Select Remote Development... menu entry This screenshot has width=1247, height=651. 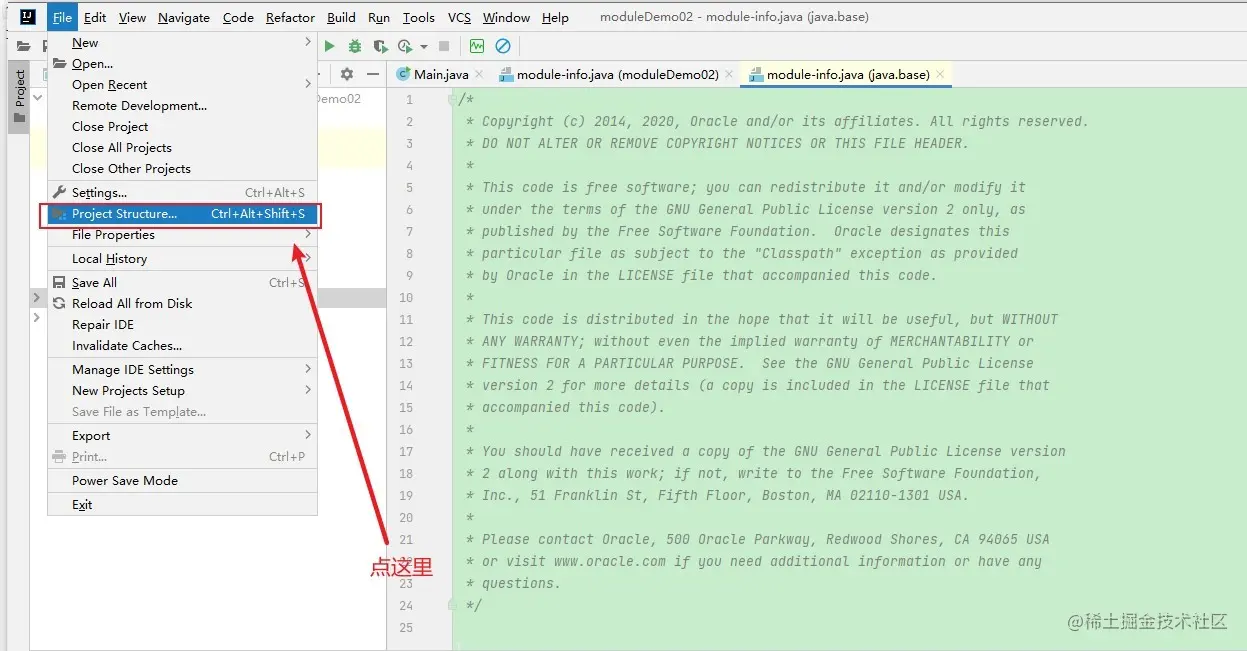click(183, 106)
